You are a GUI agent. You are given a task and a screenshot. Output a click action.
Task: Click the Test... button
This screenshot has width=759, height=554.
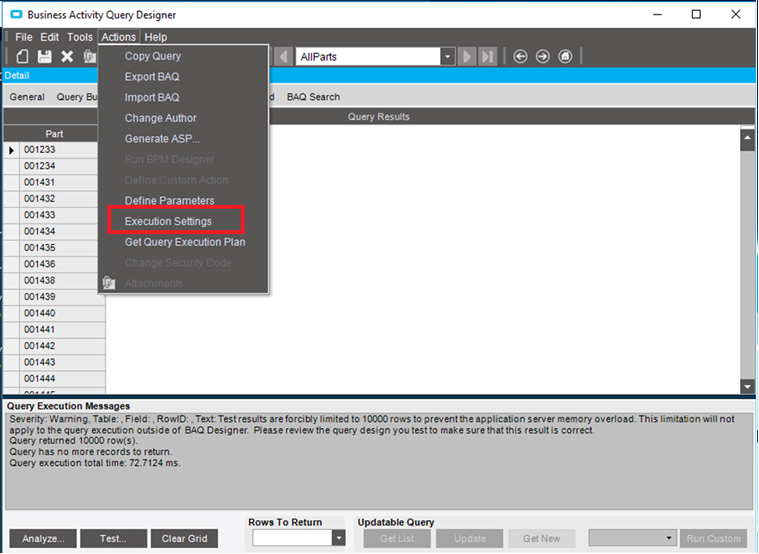(x=113, y=539)
